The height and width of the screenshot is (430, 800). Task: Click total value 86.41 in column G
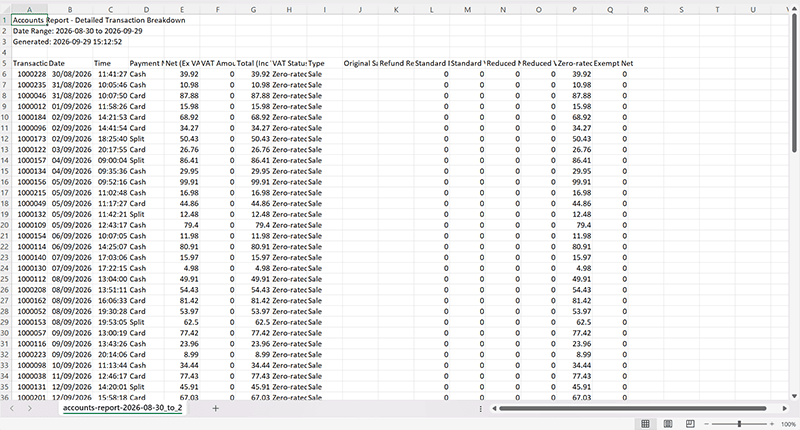coord(254,160)
